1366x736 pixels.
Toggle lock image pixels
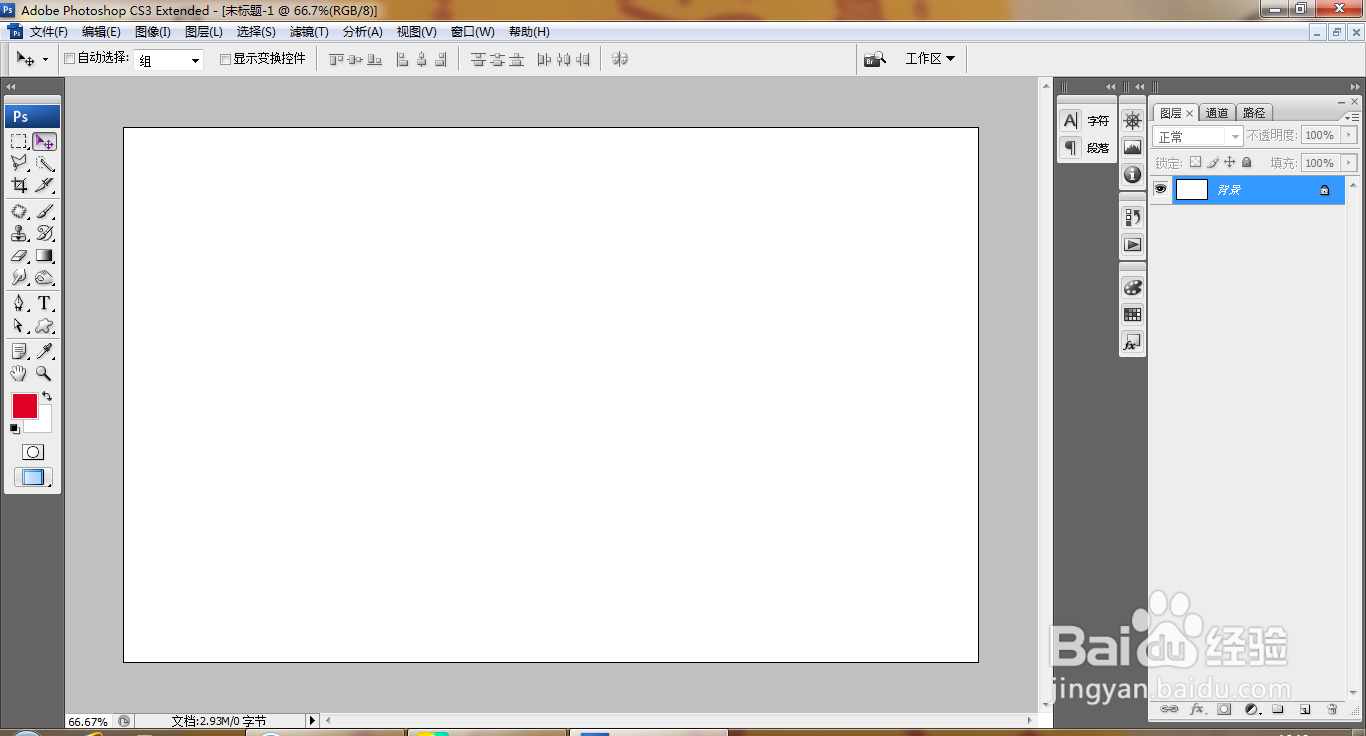[1212, 162]
